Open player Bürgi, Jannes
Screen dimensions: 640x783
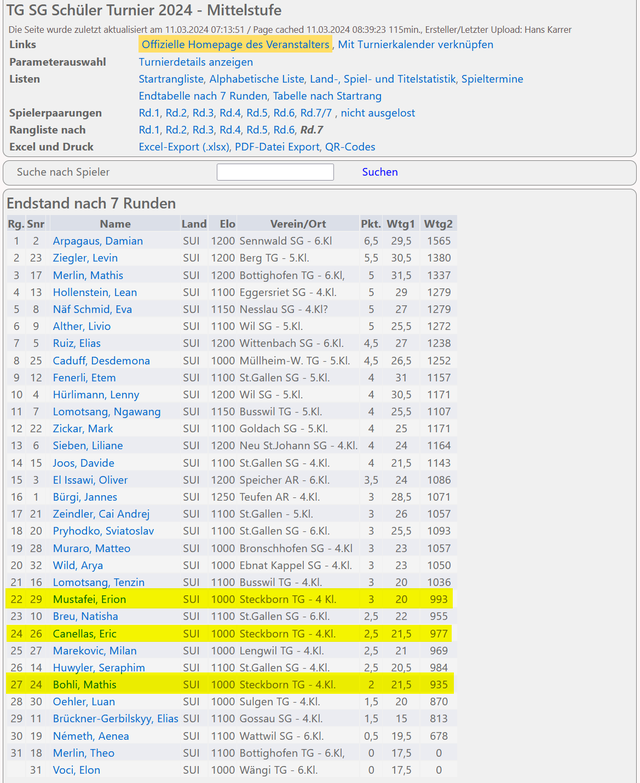[85, 497]
